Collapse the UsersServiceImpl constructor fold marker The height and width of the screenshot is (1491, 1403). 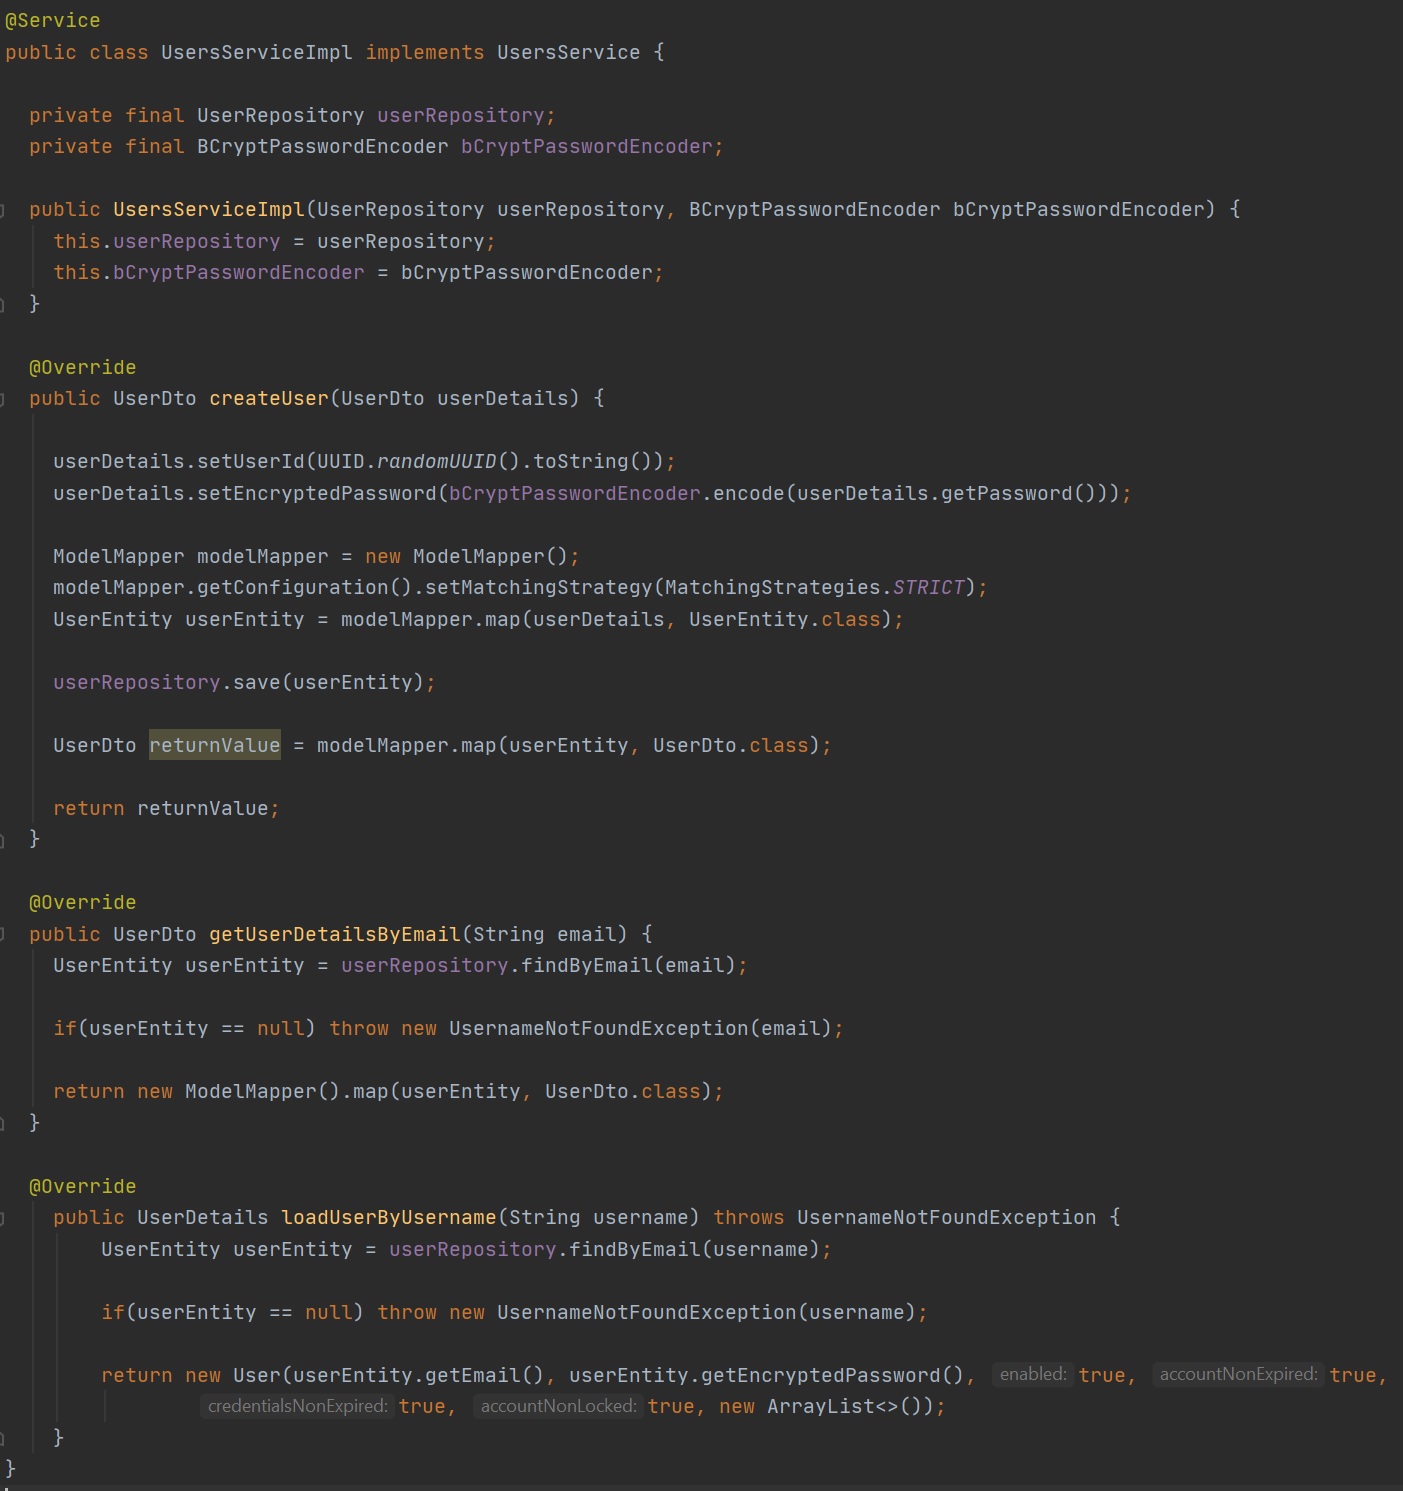[x=3, y=210]
